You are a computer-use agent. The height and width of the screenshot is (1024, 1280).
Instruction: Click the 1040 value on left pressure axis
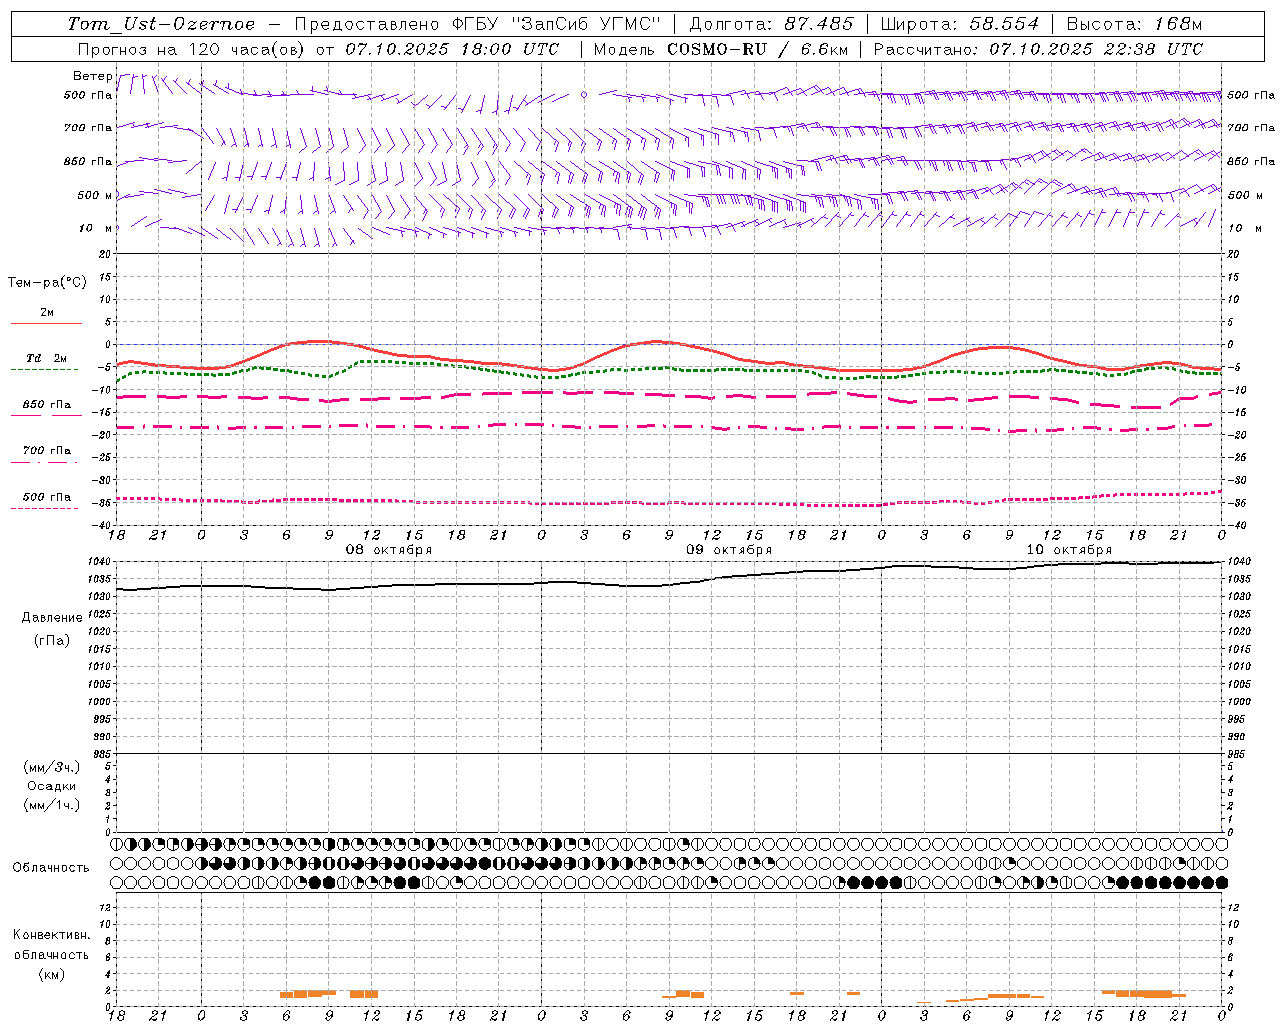100,562
